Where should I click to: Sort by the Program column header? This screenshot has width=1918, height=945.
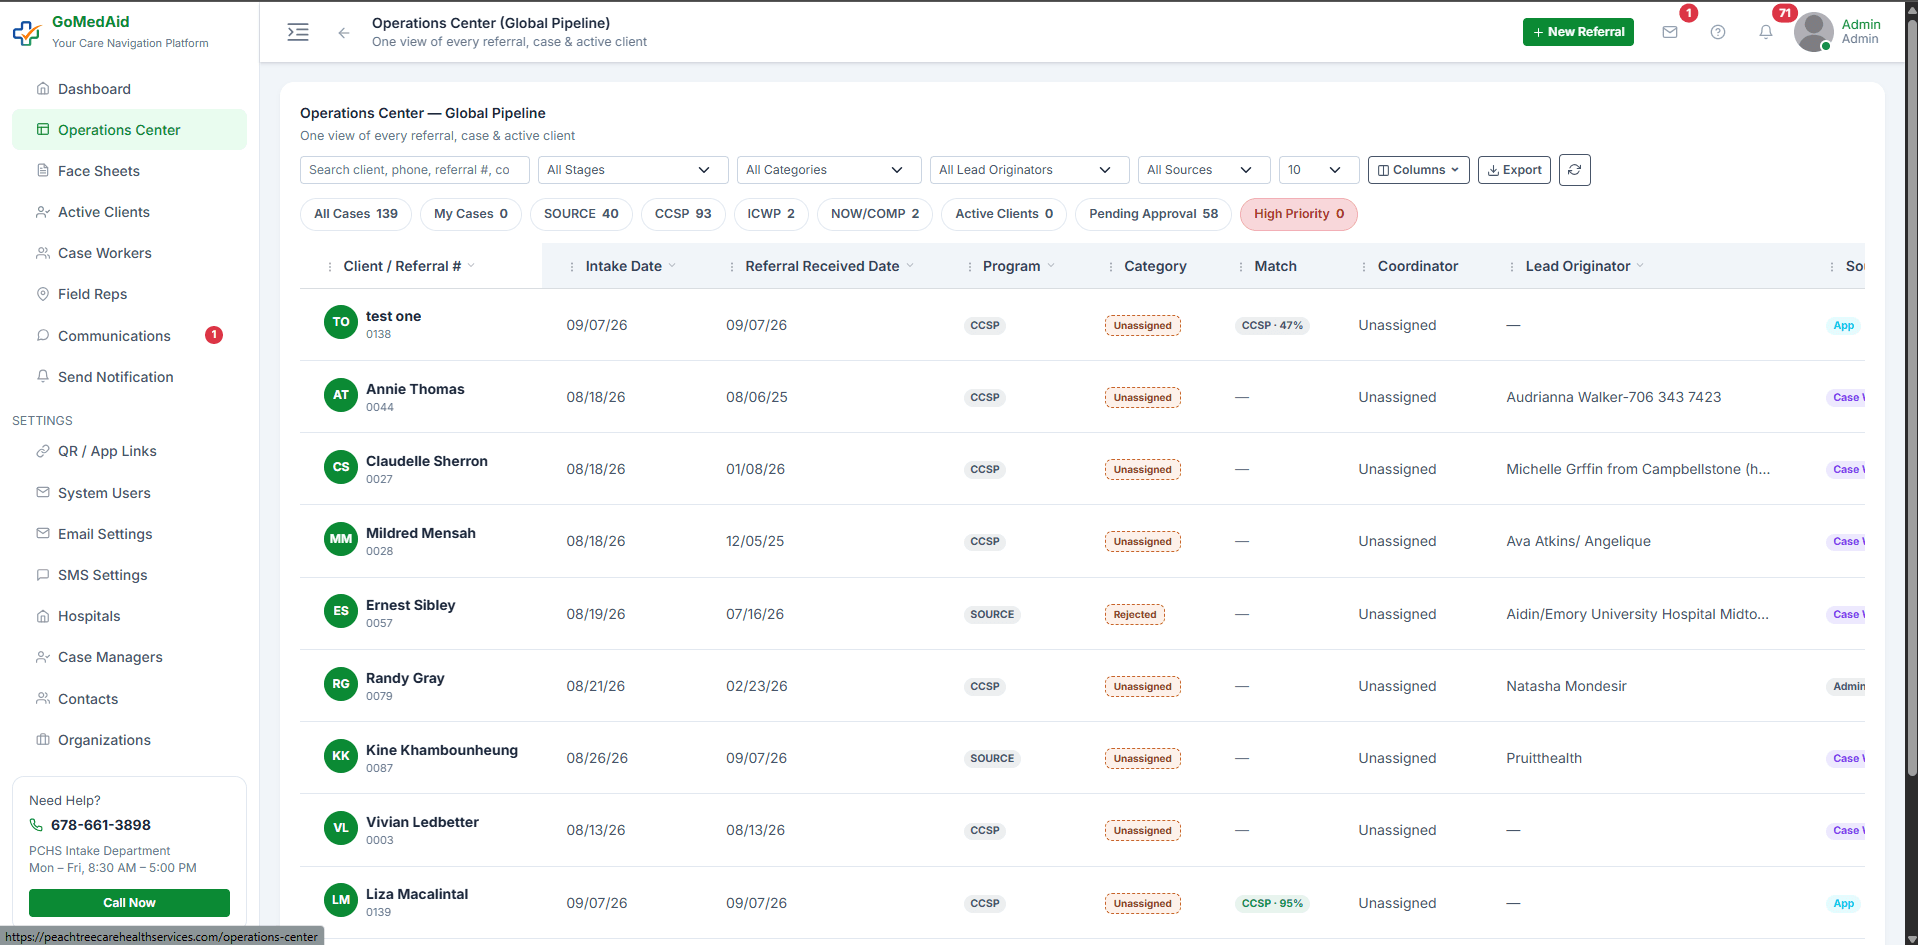(x=1011, y=266)
